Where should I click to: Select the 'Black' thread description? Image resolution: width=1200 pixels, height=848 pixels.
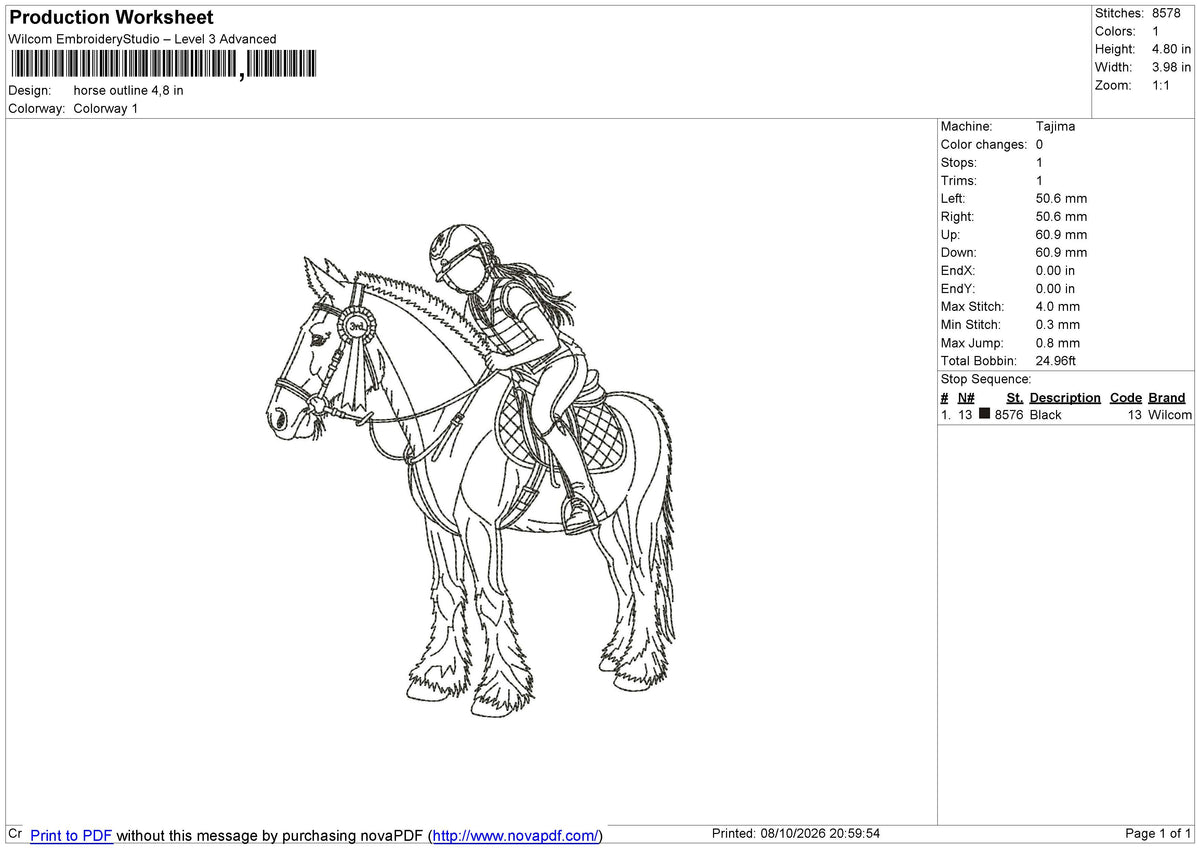(x=1046, y=414)
